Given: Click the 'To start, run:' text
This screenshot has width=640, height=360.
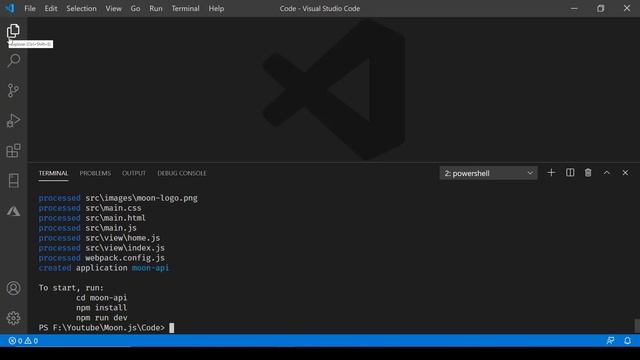Looking at the screenshot, I should pos(71,288).
